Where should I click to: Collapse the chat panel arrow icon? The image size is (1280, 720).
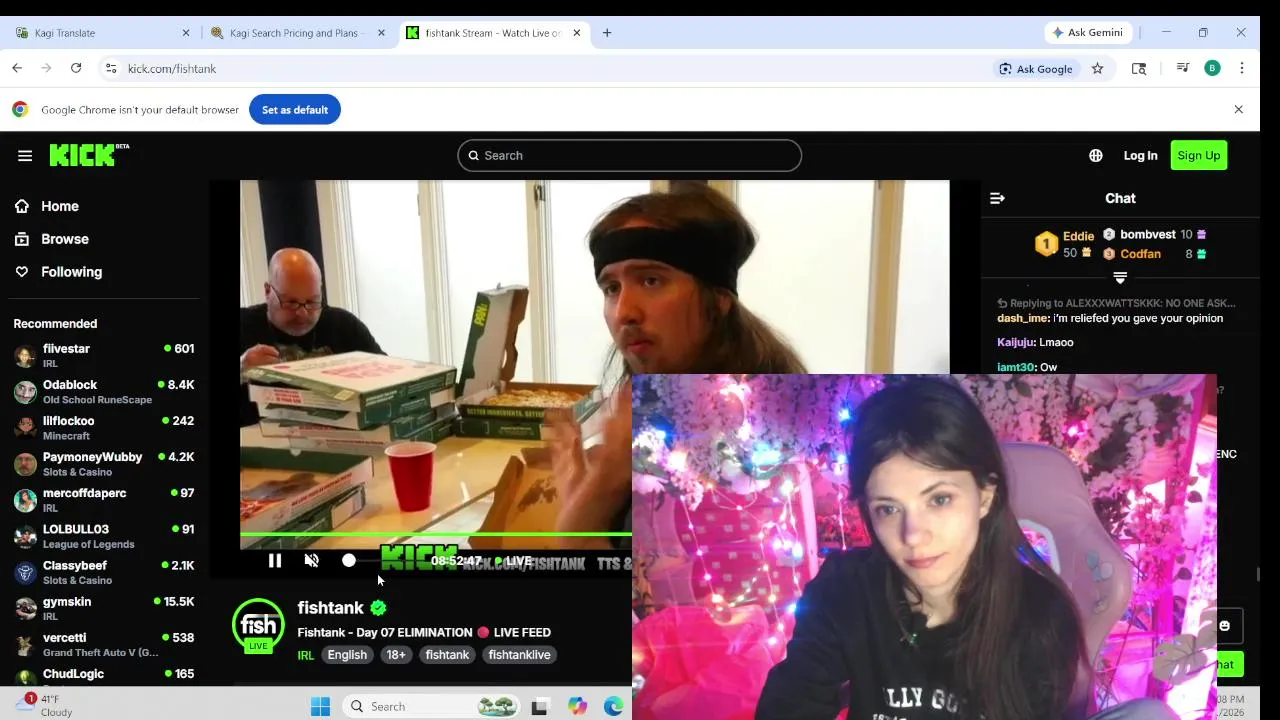pyautogui.click(x=997, y=198)
